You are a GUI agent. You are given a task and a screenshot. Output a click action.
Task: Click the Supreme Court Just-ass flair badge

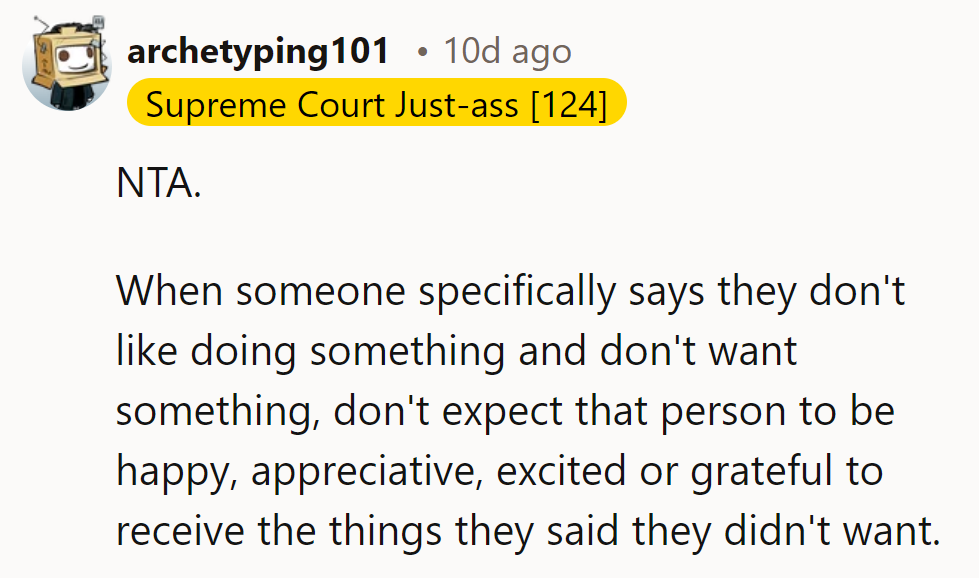(x=376, y=104)
